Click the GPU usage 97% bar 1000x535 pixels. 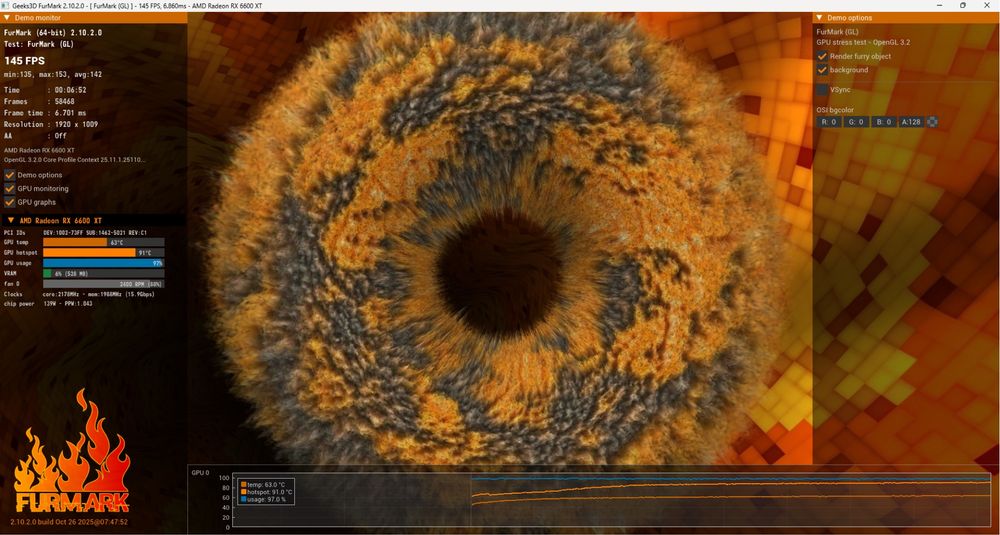103,263
